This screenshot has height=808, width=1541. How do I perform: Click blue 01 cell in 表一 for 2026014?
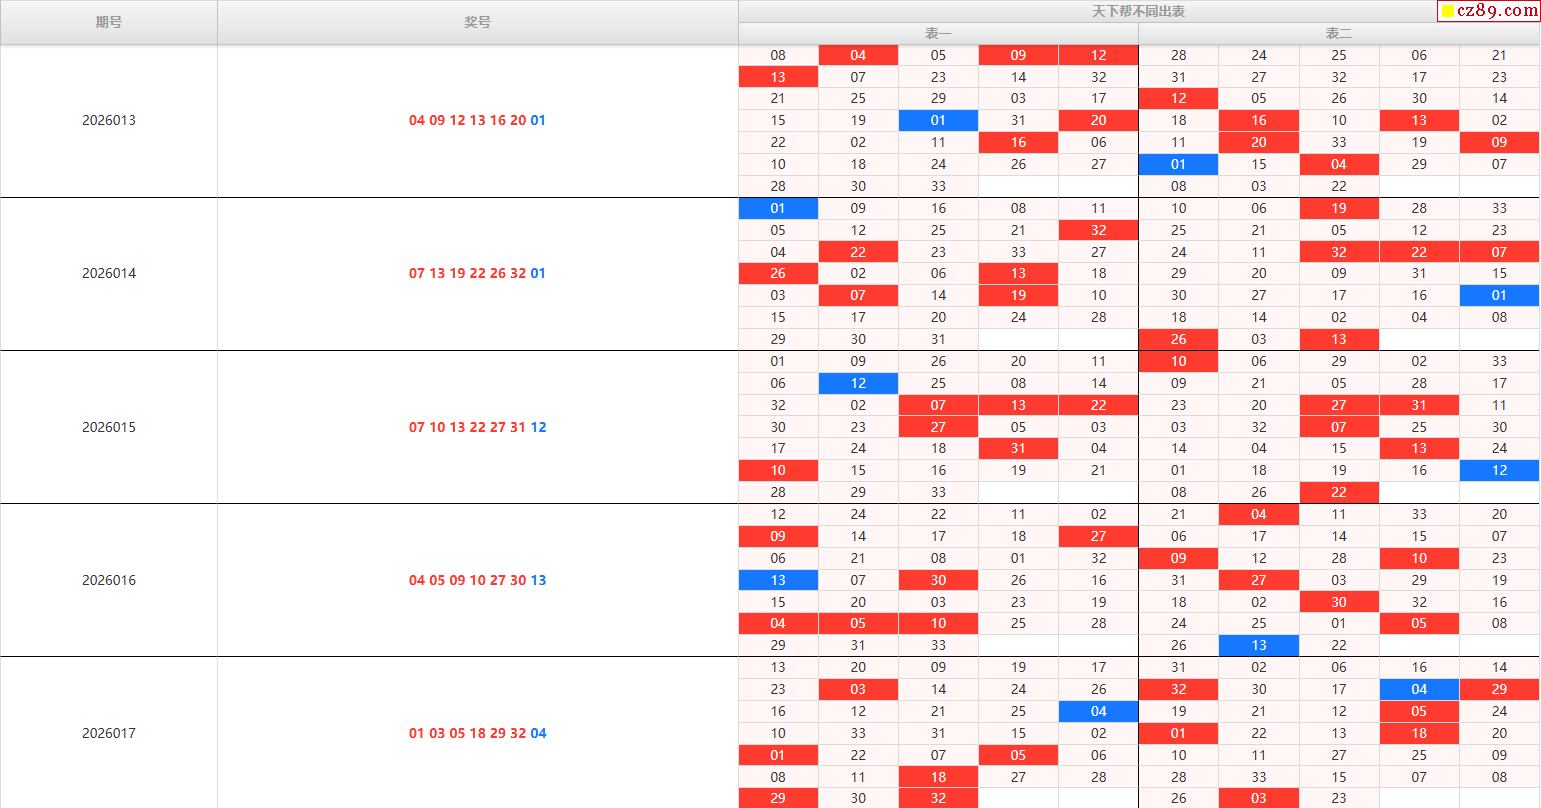(778, 208)
